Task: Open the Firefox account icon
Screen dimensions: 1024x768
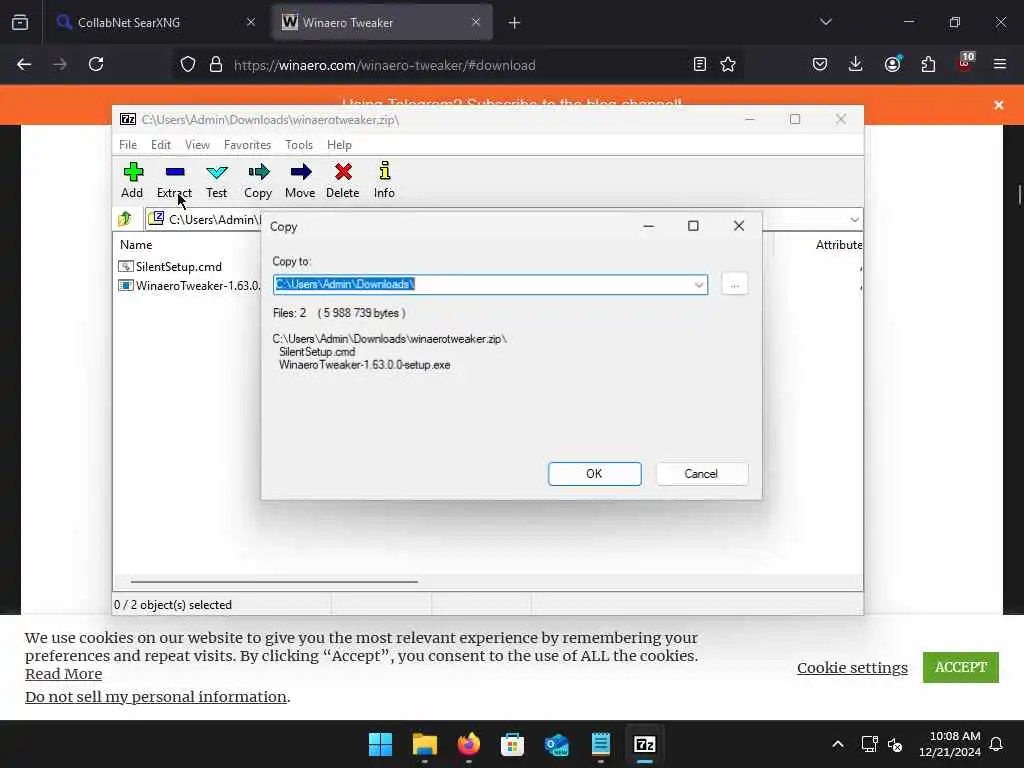Action: [892, 65]
